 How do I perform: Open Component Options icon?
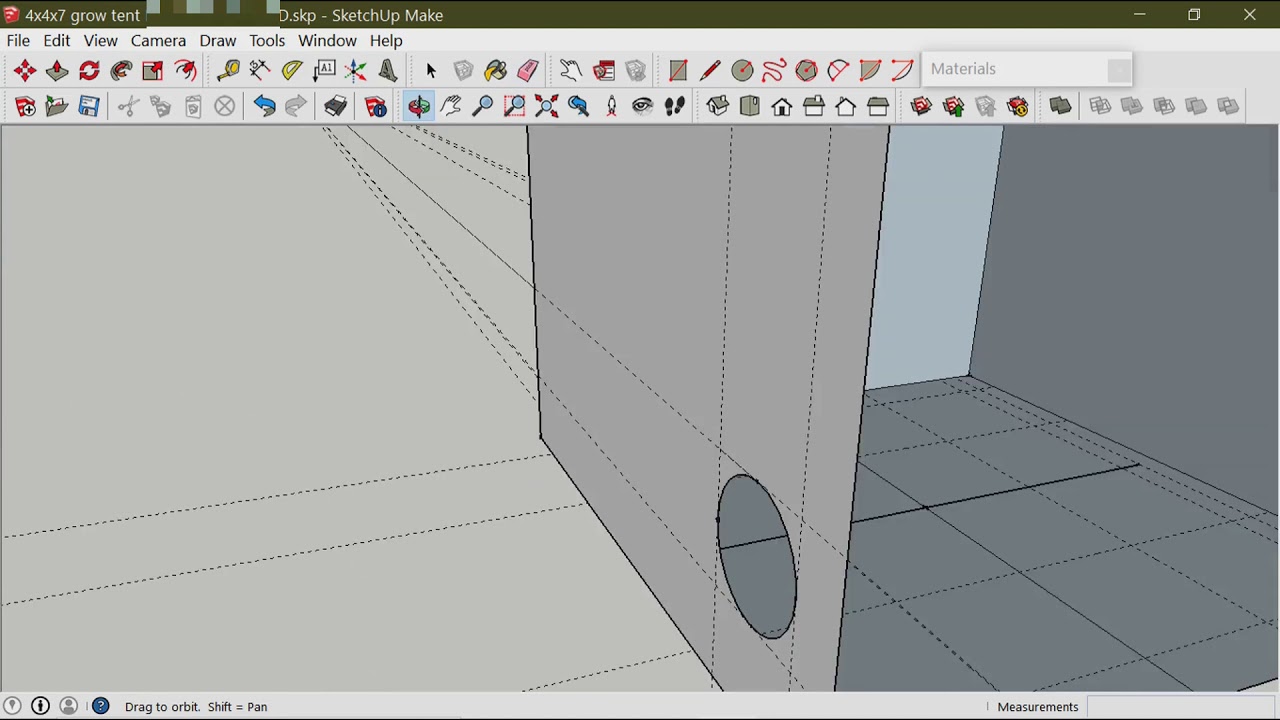pos(604,70)
